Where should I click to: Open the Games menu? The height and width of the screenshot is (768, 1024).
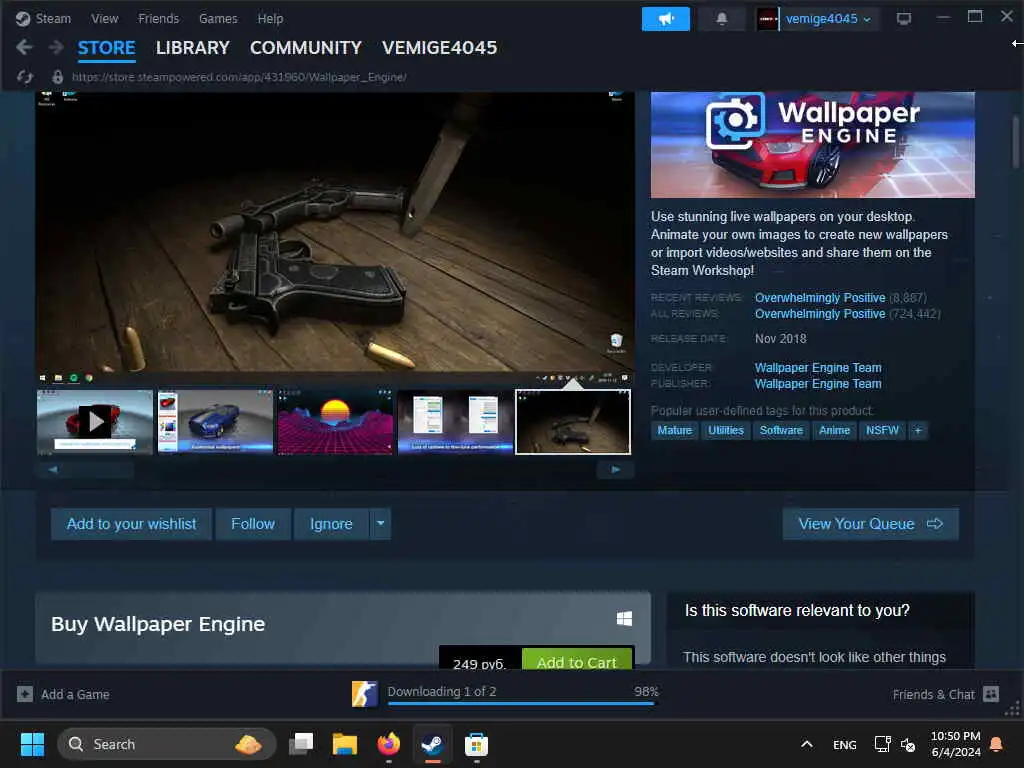(x=218, y=19)
